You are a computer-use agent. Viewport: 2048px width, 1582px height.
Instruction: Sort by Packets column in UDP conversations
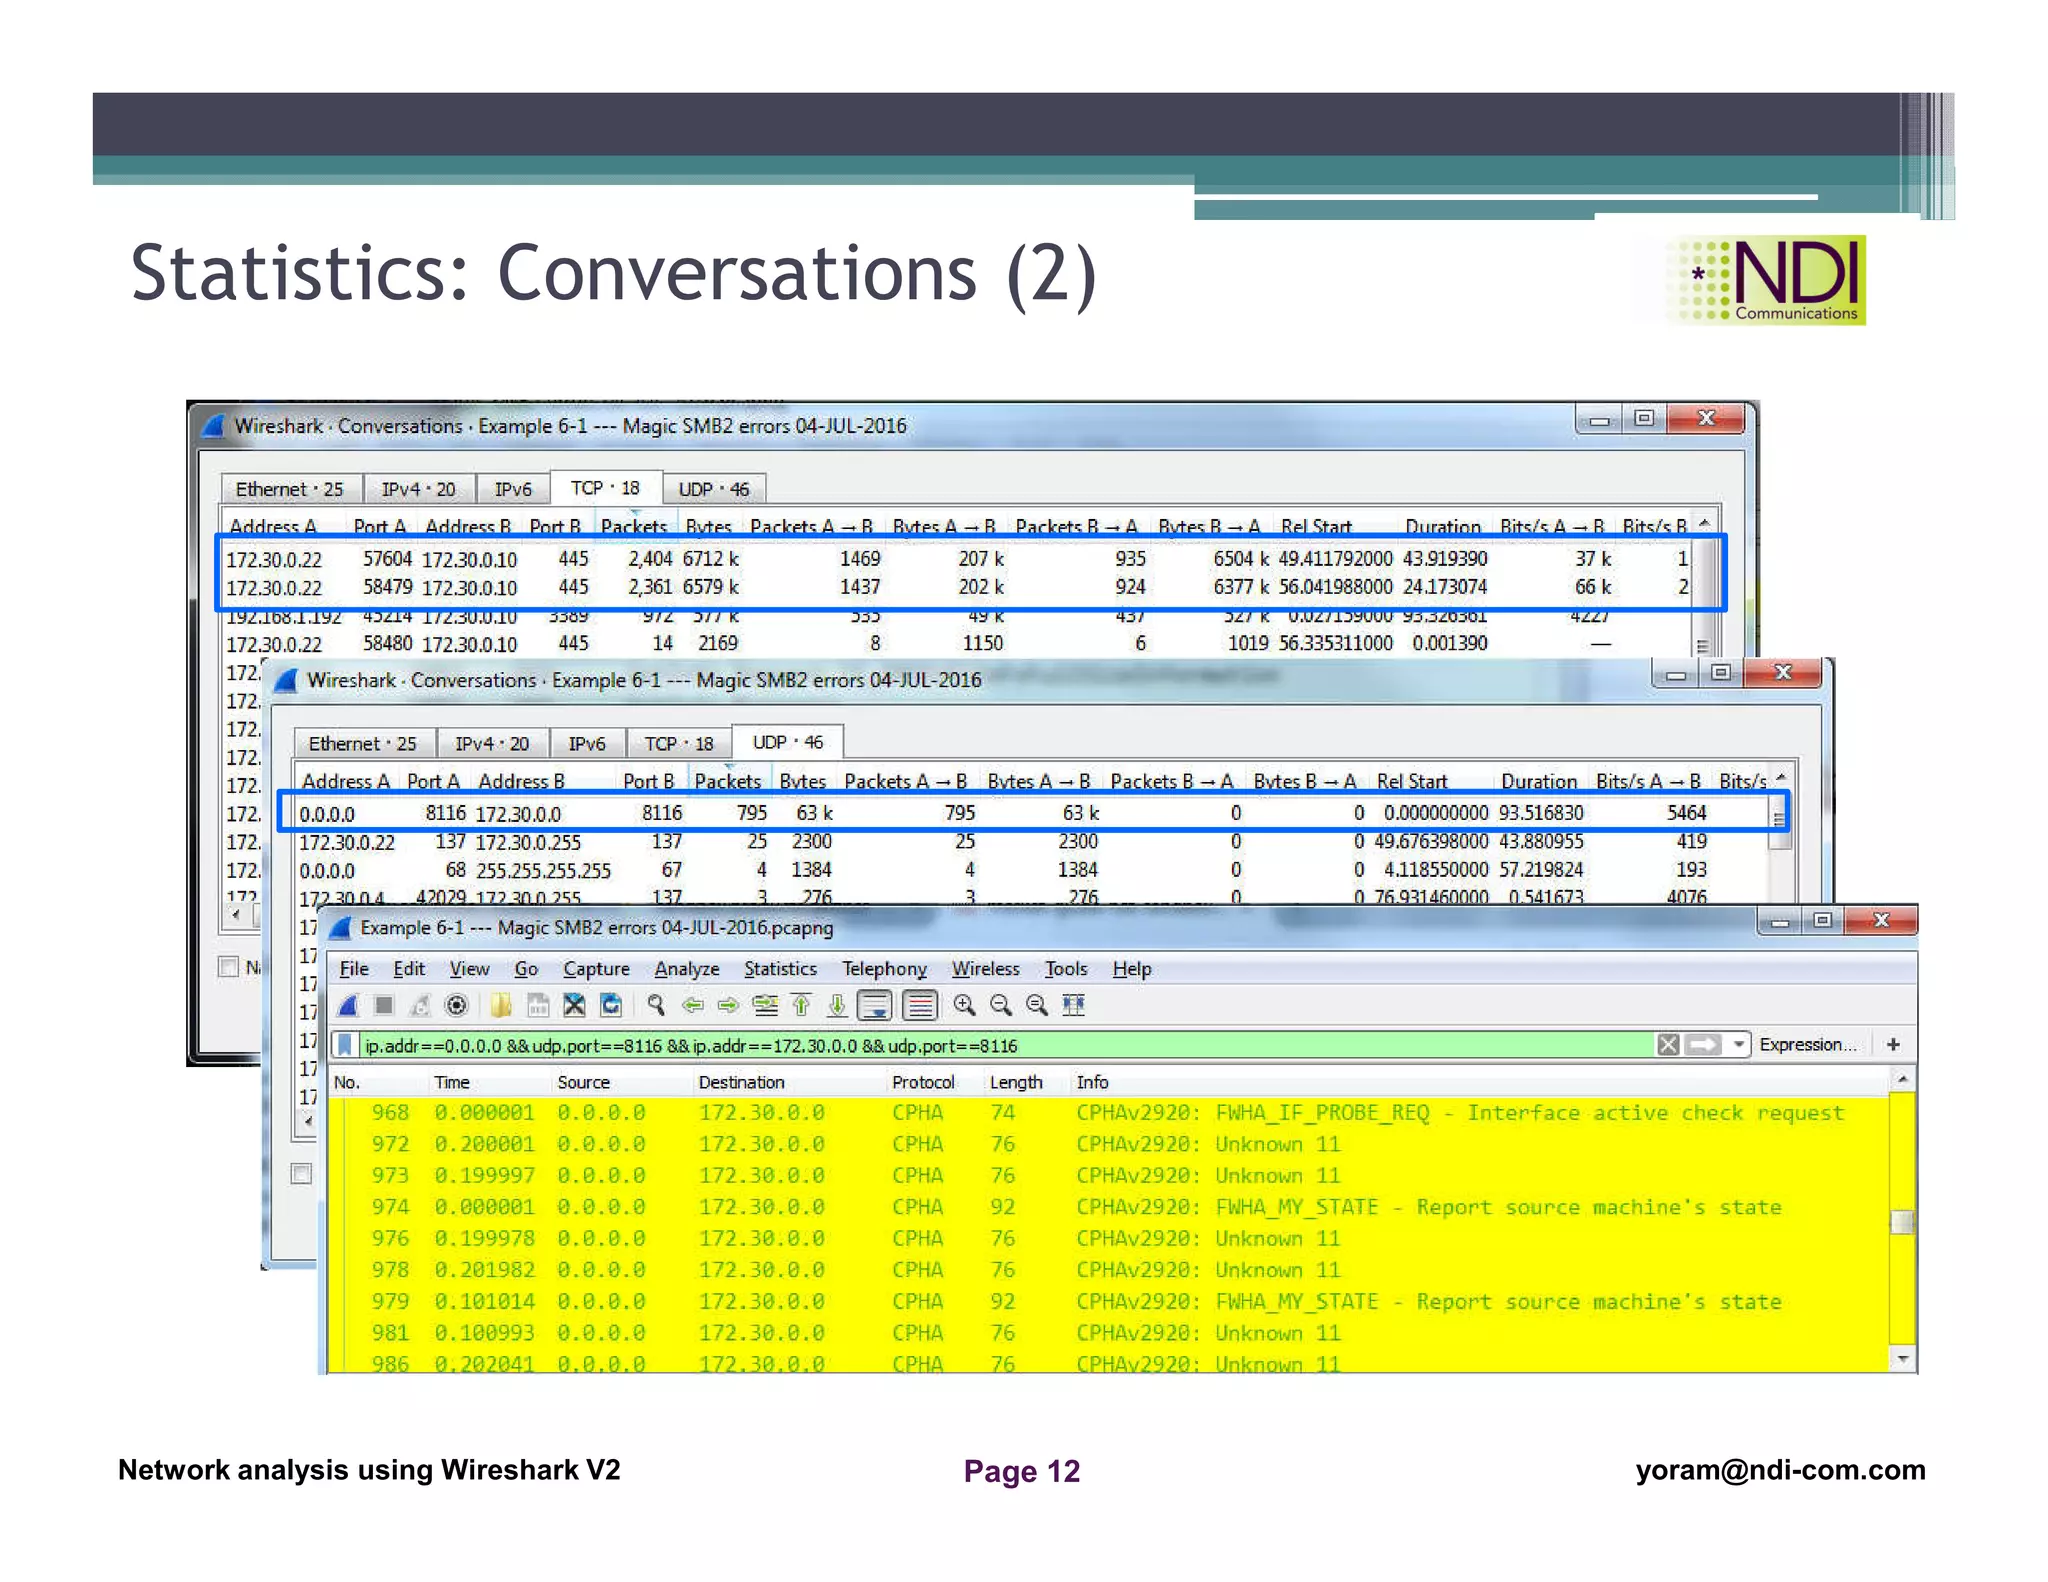(728, 781)
